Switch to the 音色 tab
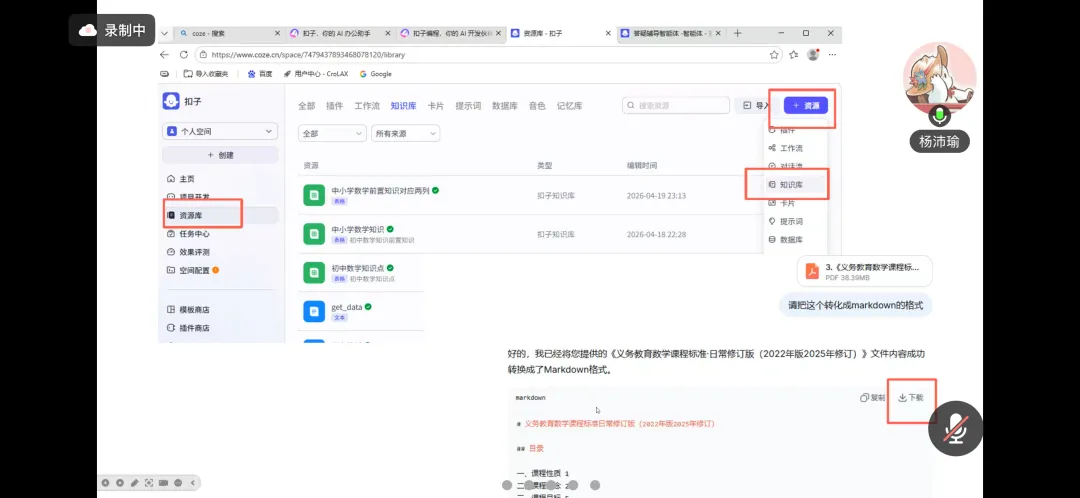This screenshot has width=1080, height=498. click(537, 106)
